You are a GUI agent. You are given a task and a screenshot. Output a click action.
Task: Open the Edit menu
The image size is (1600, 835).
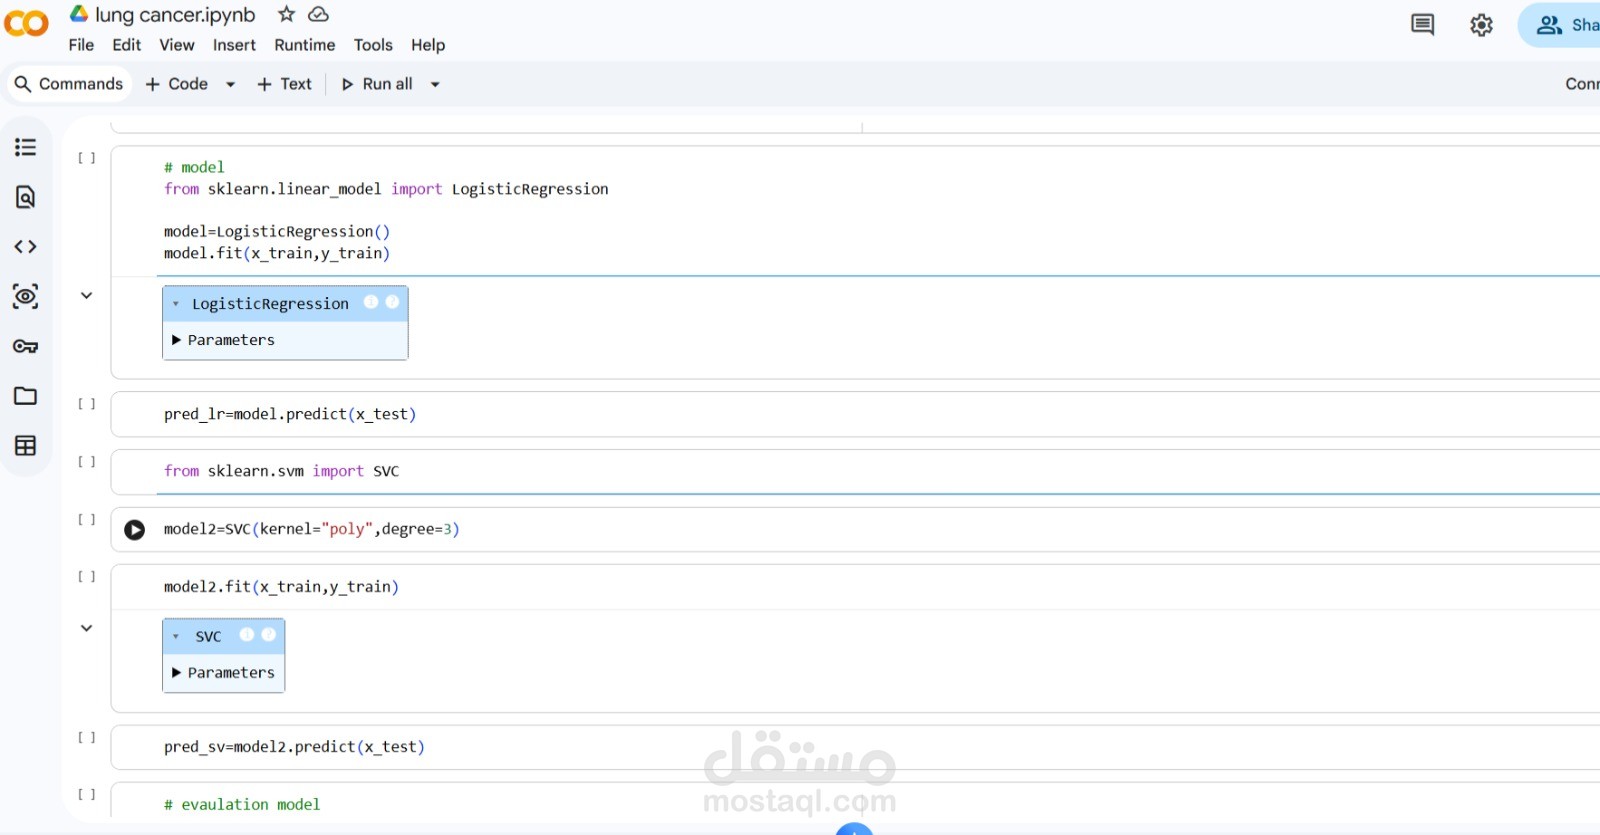[127, 45]
